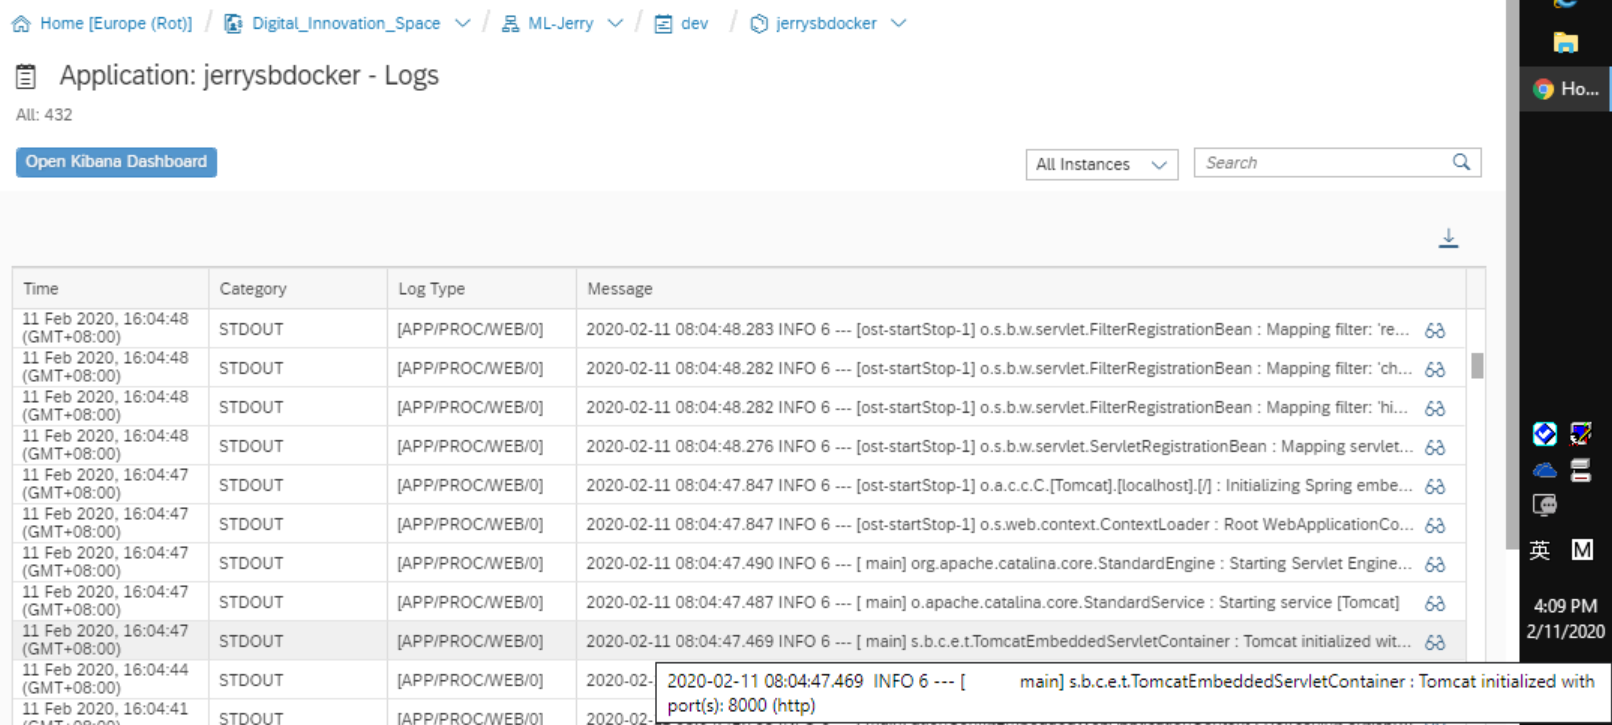Click the global account icon before Digital_Innovation_Space

point(233,23)
